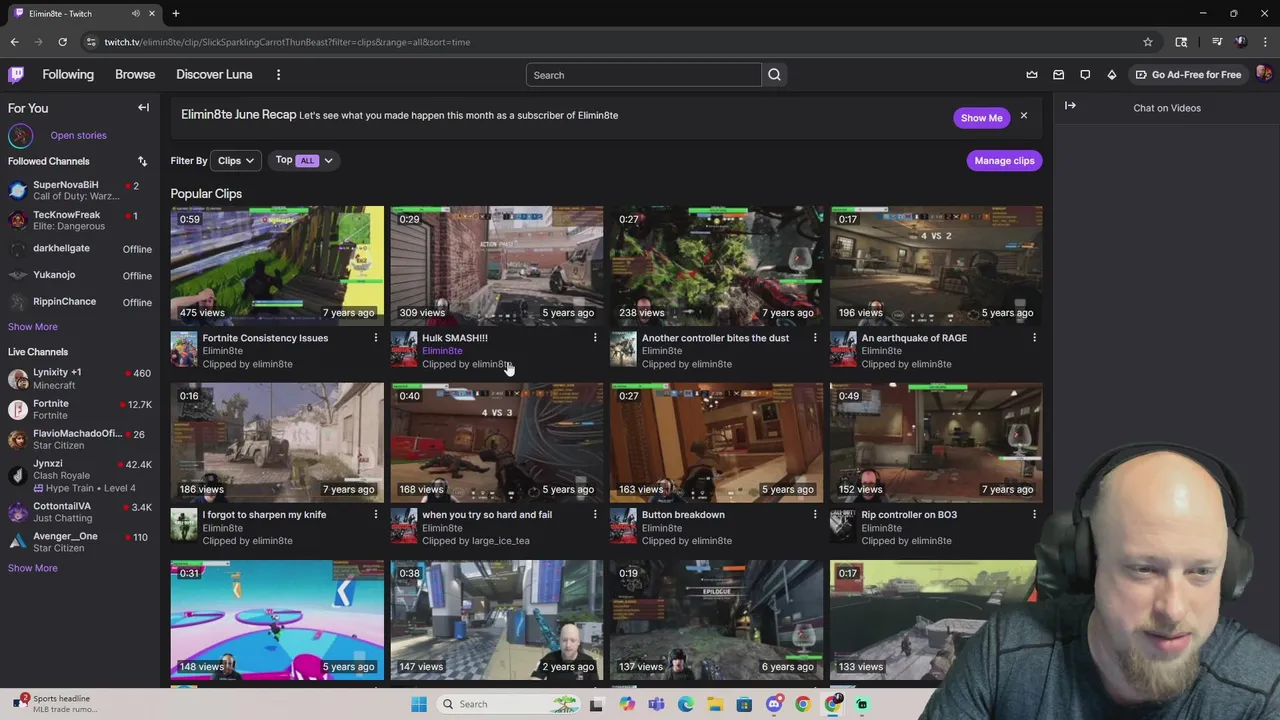
Task: Open the Whispers chat bubble icon
Action: 1085,74
